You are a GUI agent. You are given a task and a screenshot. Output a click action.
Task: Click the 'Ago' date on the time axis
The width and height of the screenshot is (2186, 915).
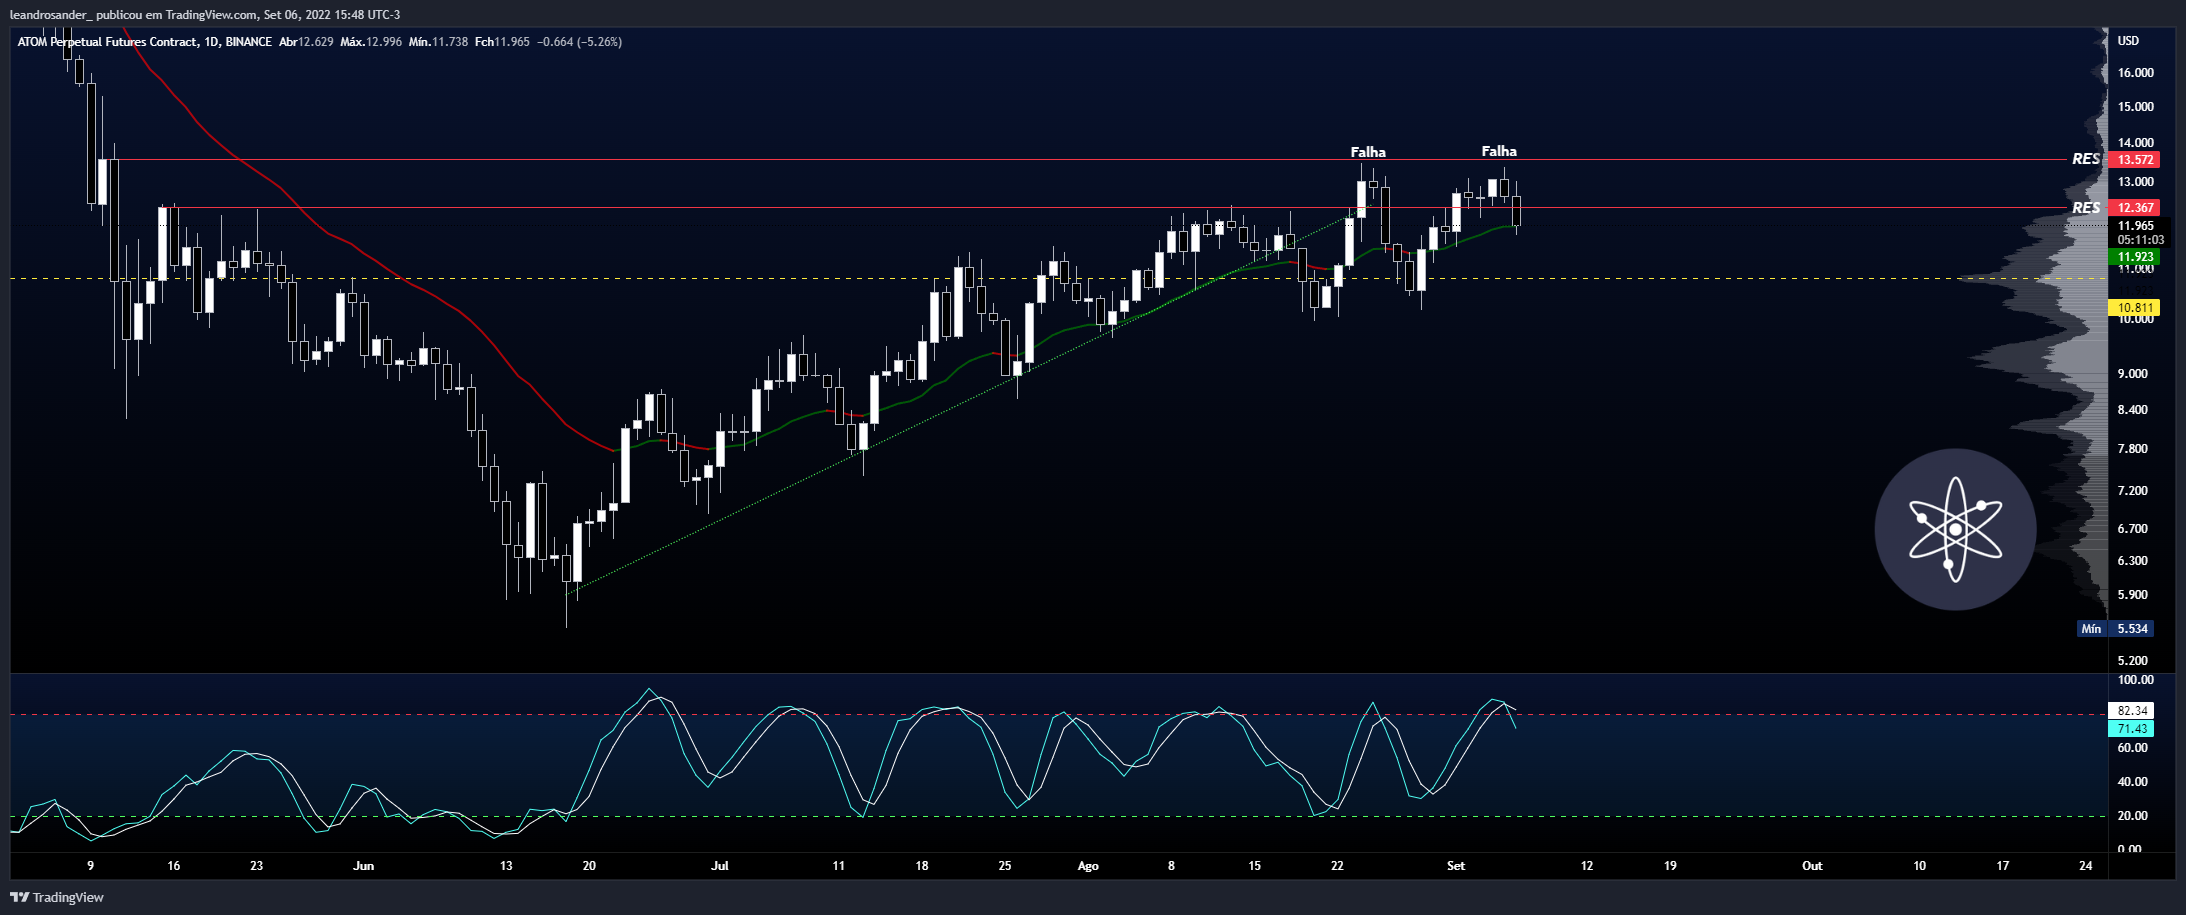1088,866
